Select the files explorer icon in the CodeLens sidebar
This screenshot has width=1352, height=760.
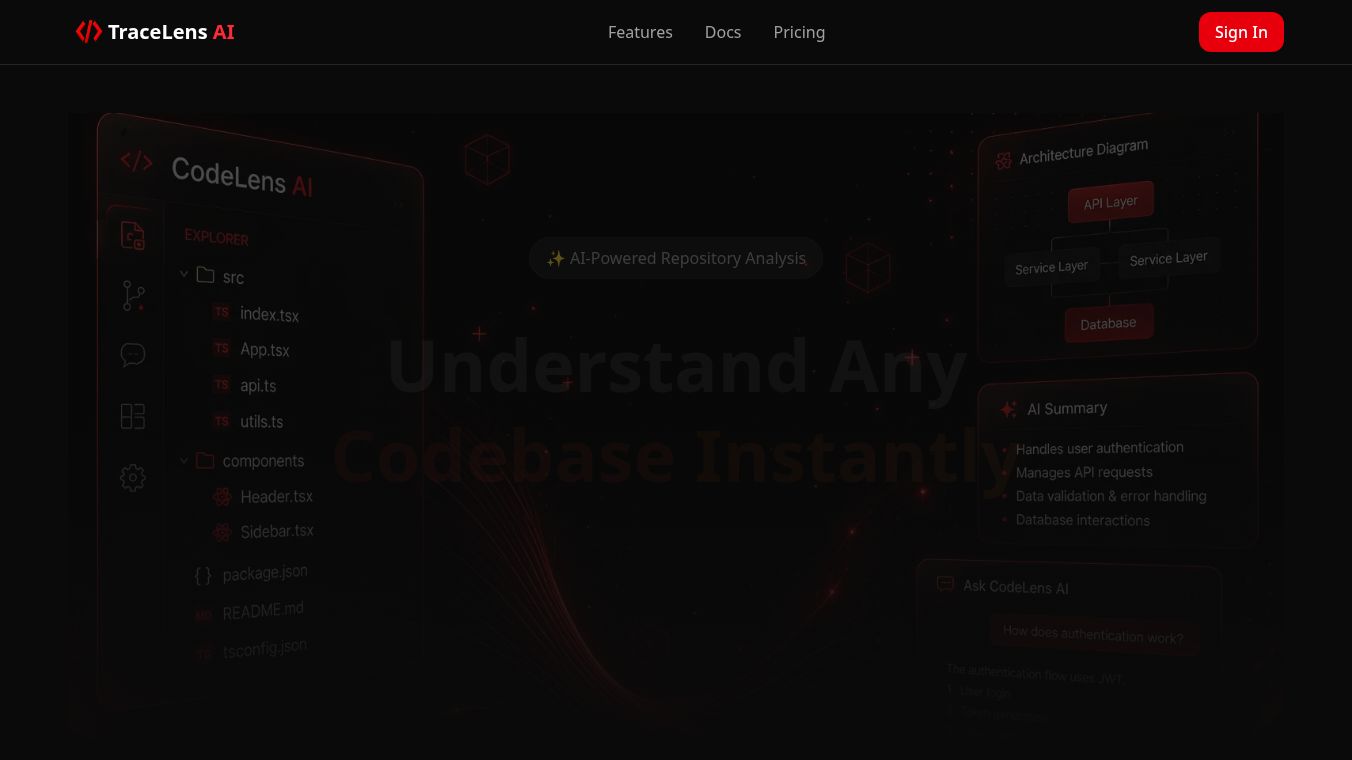133,236
